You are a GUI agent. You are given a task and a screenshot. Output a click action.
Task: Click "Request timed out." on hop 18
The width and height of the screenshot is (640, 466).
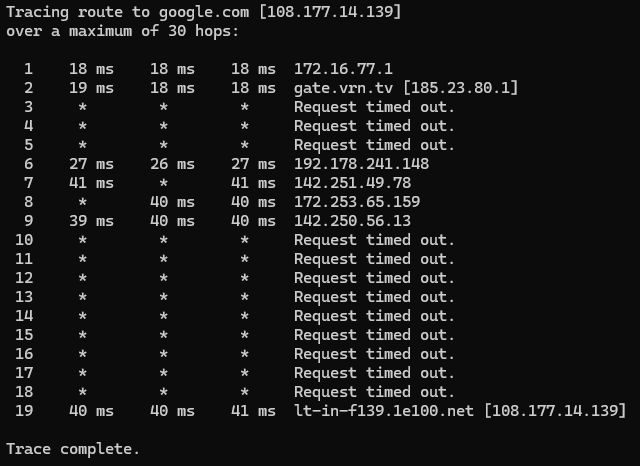click(374, 392)
